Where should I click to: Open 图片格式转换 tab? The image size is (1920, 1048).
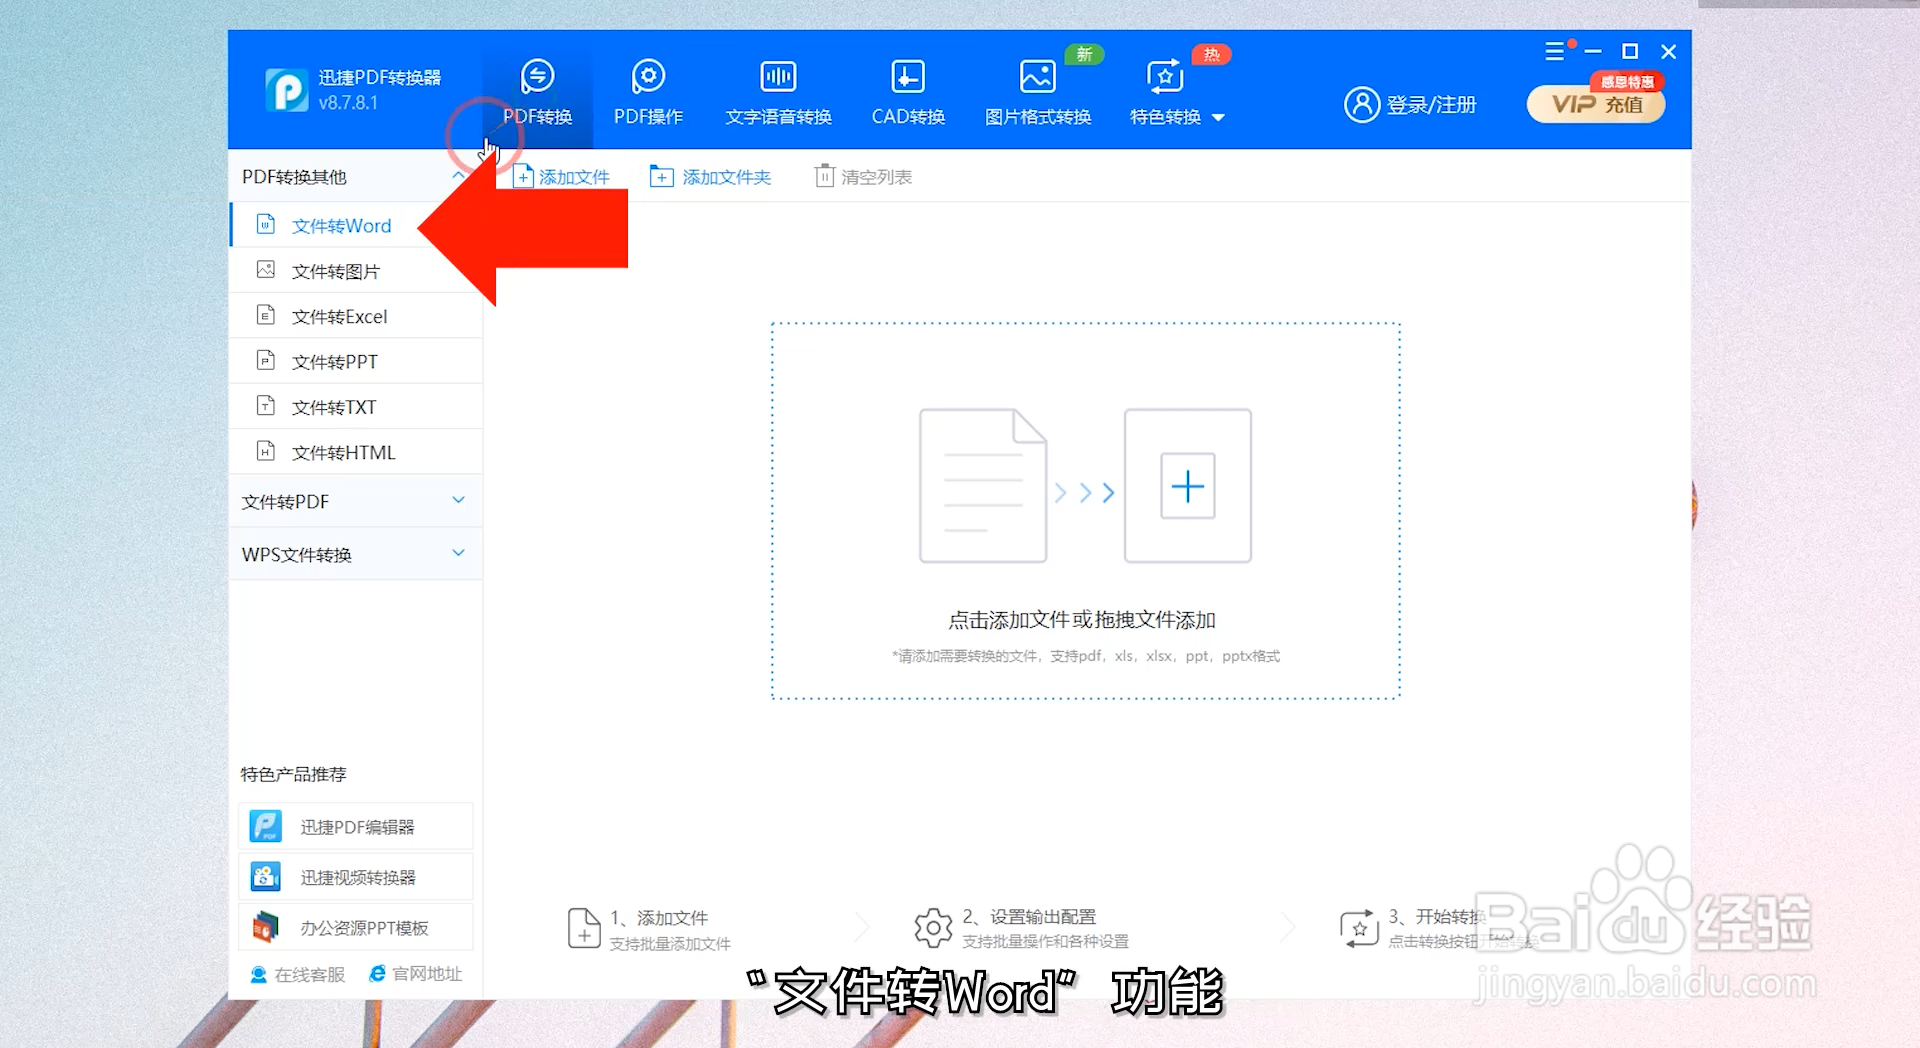pyautogui.click(x=1038, y=93)
